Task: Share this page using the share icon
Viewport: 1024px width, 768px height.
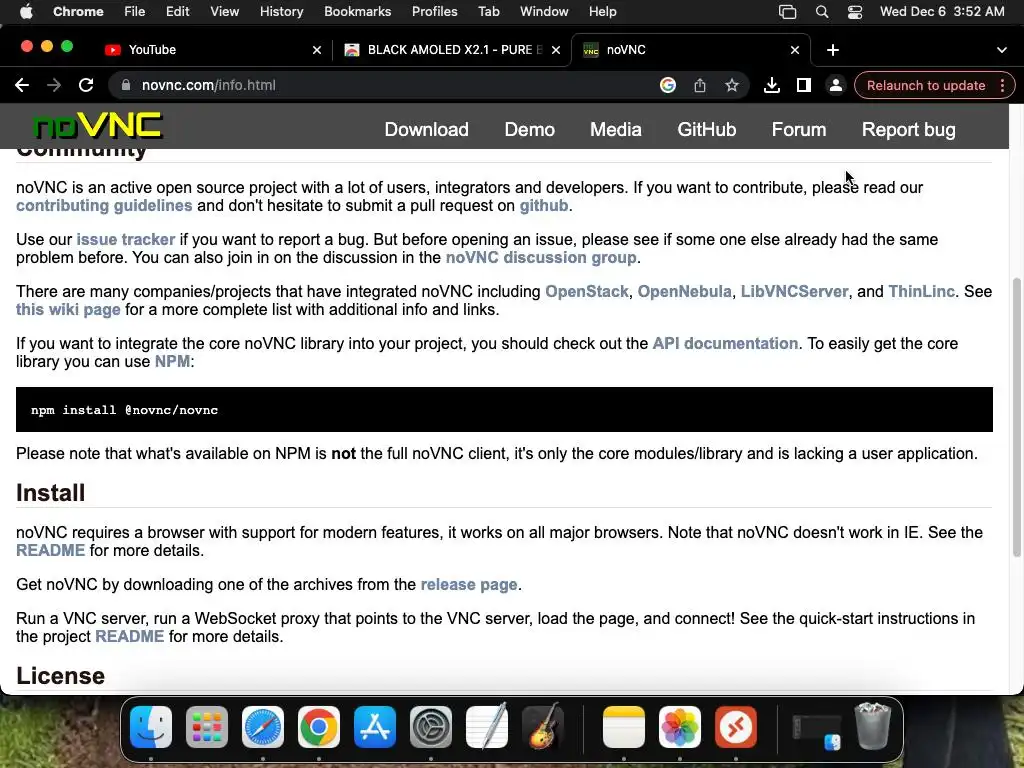Action: point(699,86)
